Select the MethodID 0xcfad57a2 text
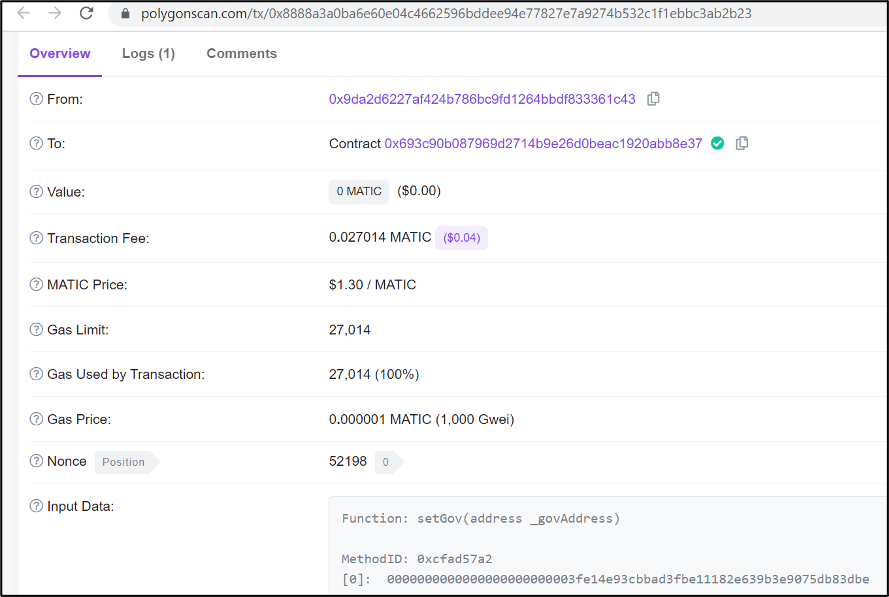Viewport: 889px width, 597px height. 417,559
